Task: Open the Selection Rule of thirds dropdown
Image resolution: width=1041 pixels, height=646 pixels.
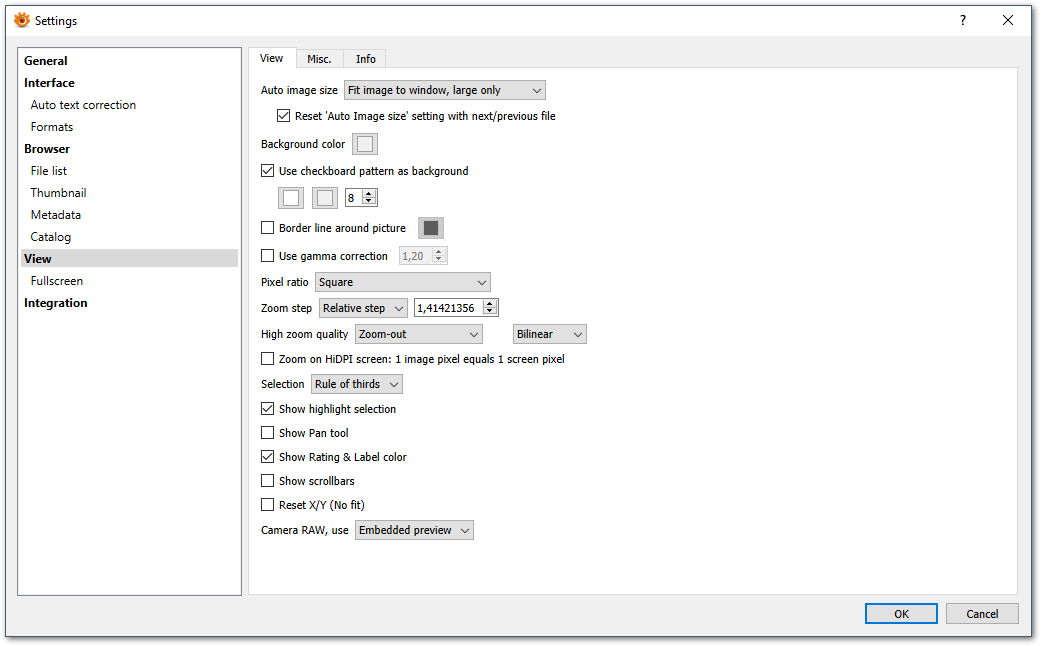Action: (357, 384)
